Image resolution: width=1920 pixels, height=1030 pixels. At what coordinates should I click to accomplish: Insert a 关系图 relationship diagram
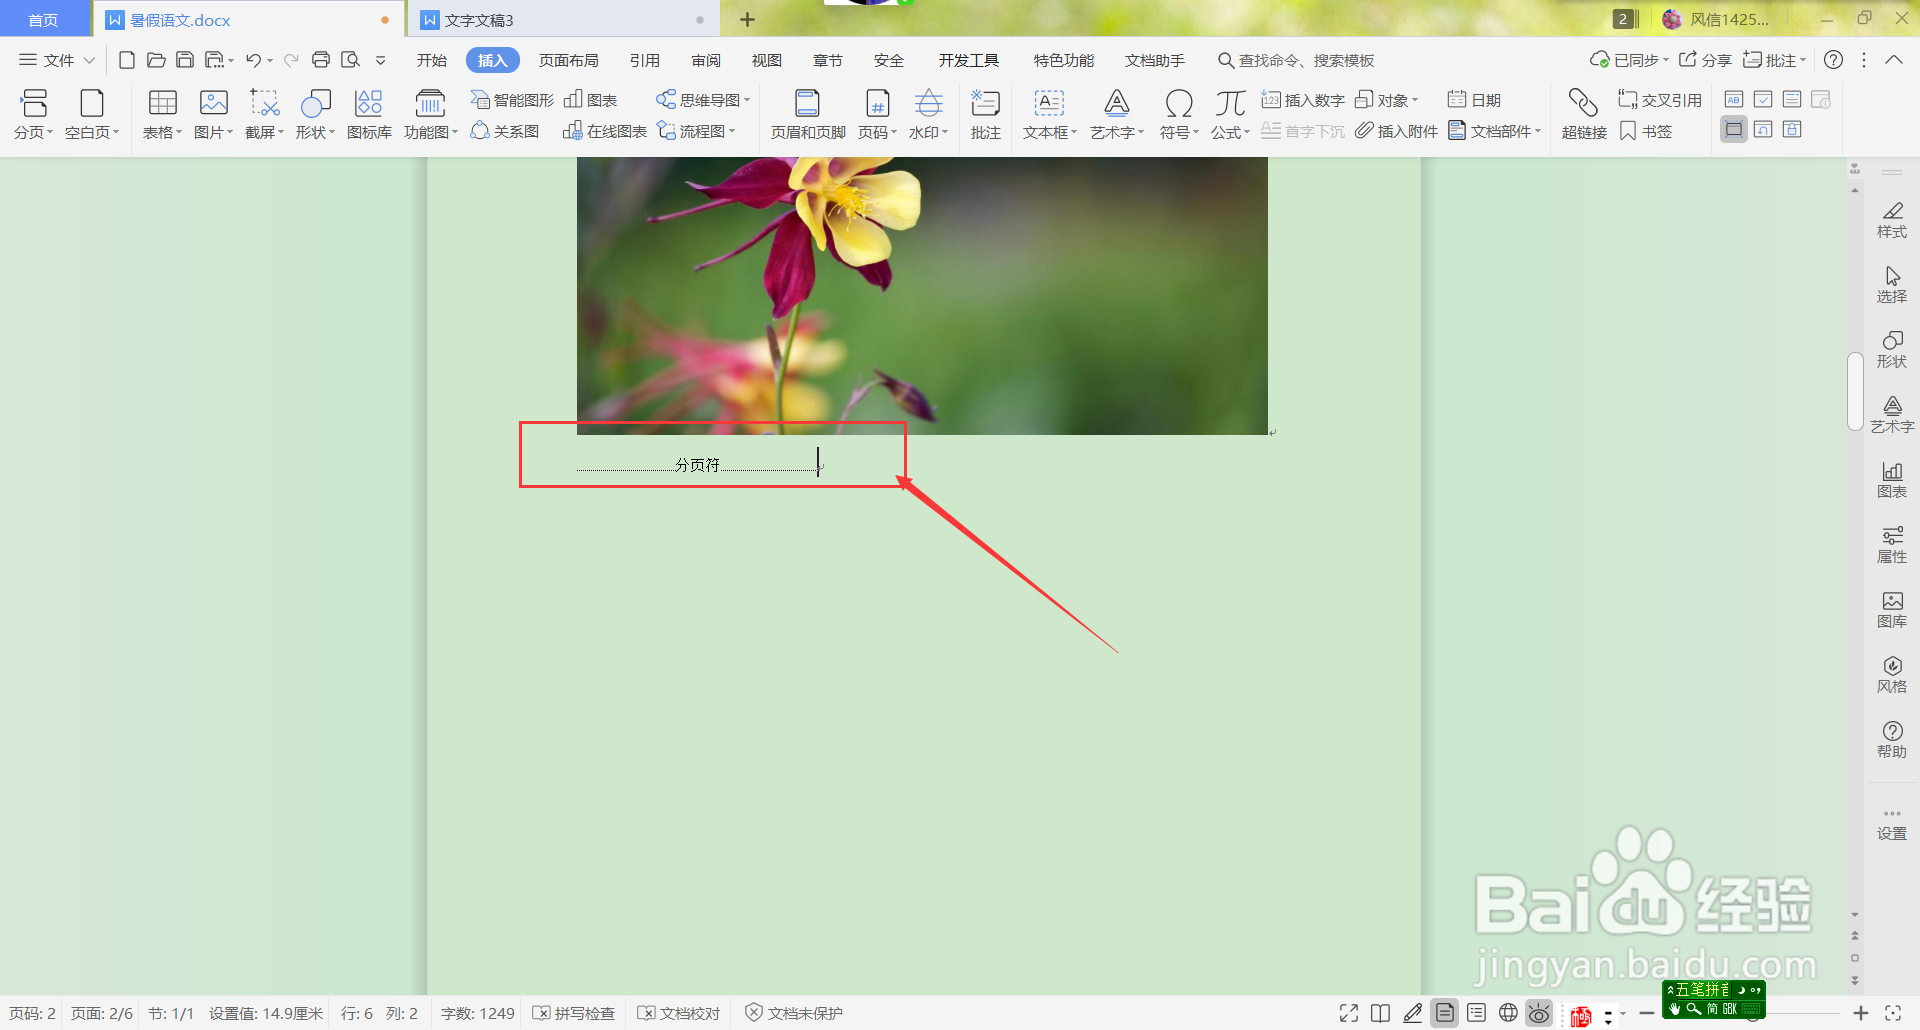click(505, 131)
